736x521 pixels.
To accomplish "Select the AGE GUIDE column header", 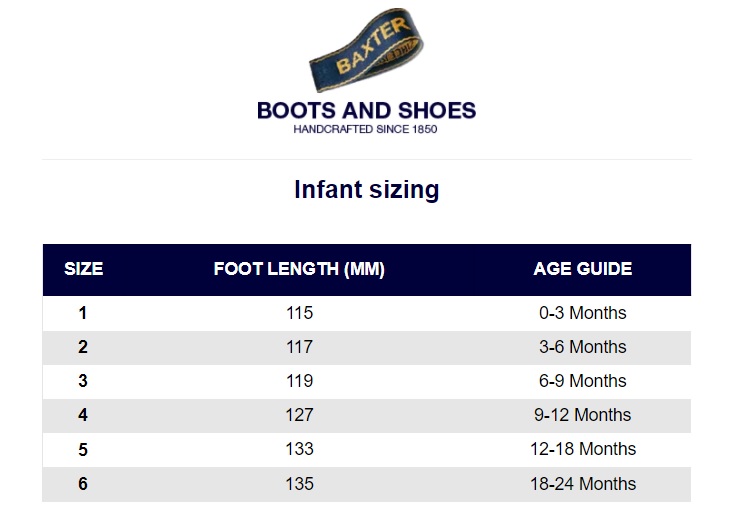I will pyautogui.click(x=583, y=269).
